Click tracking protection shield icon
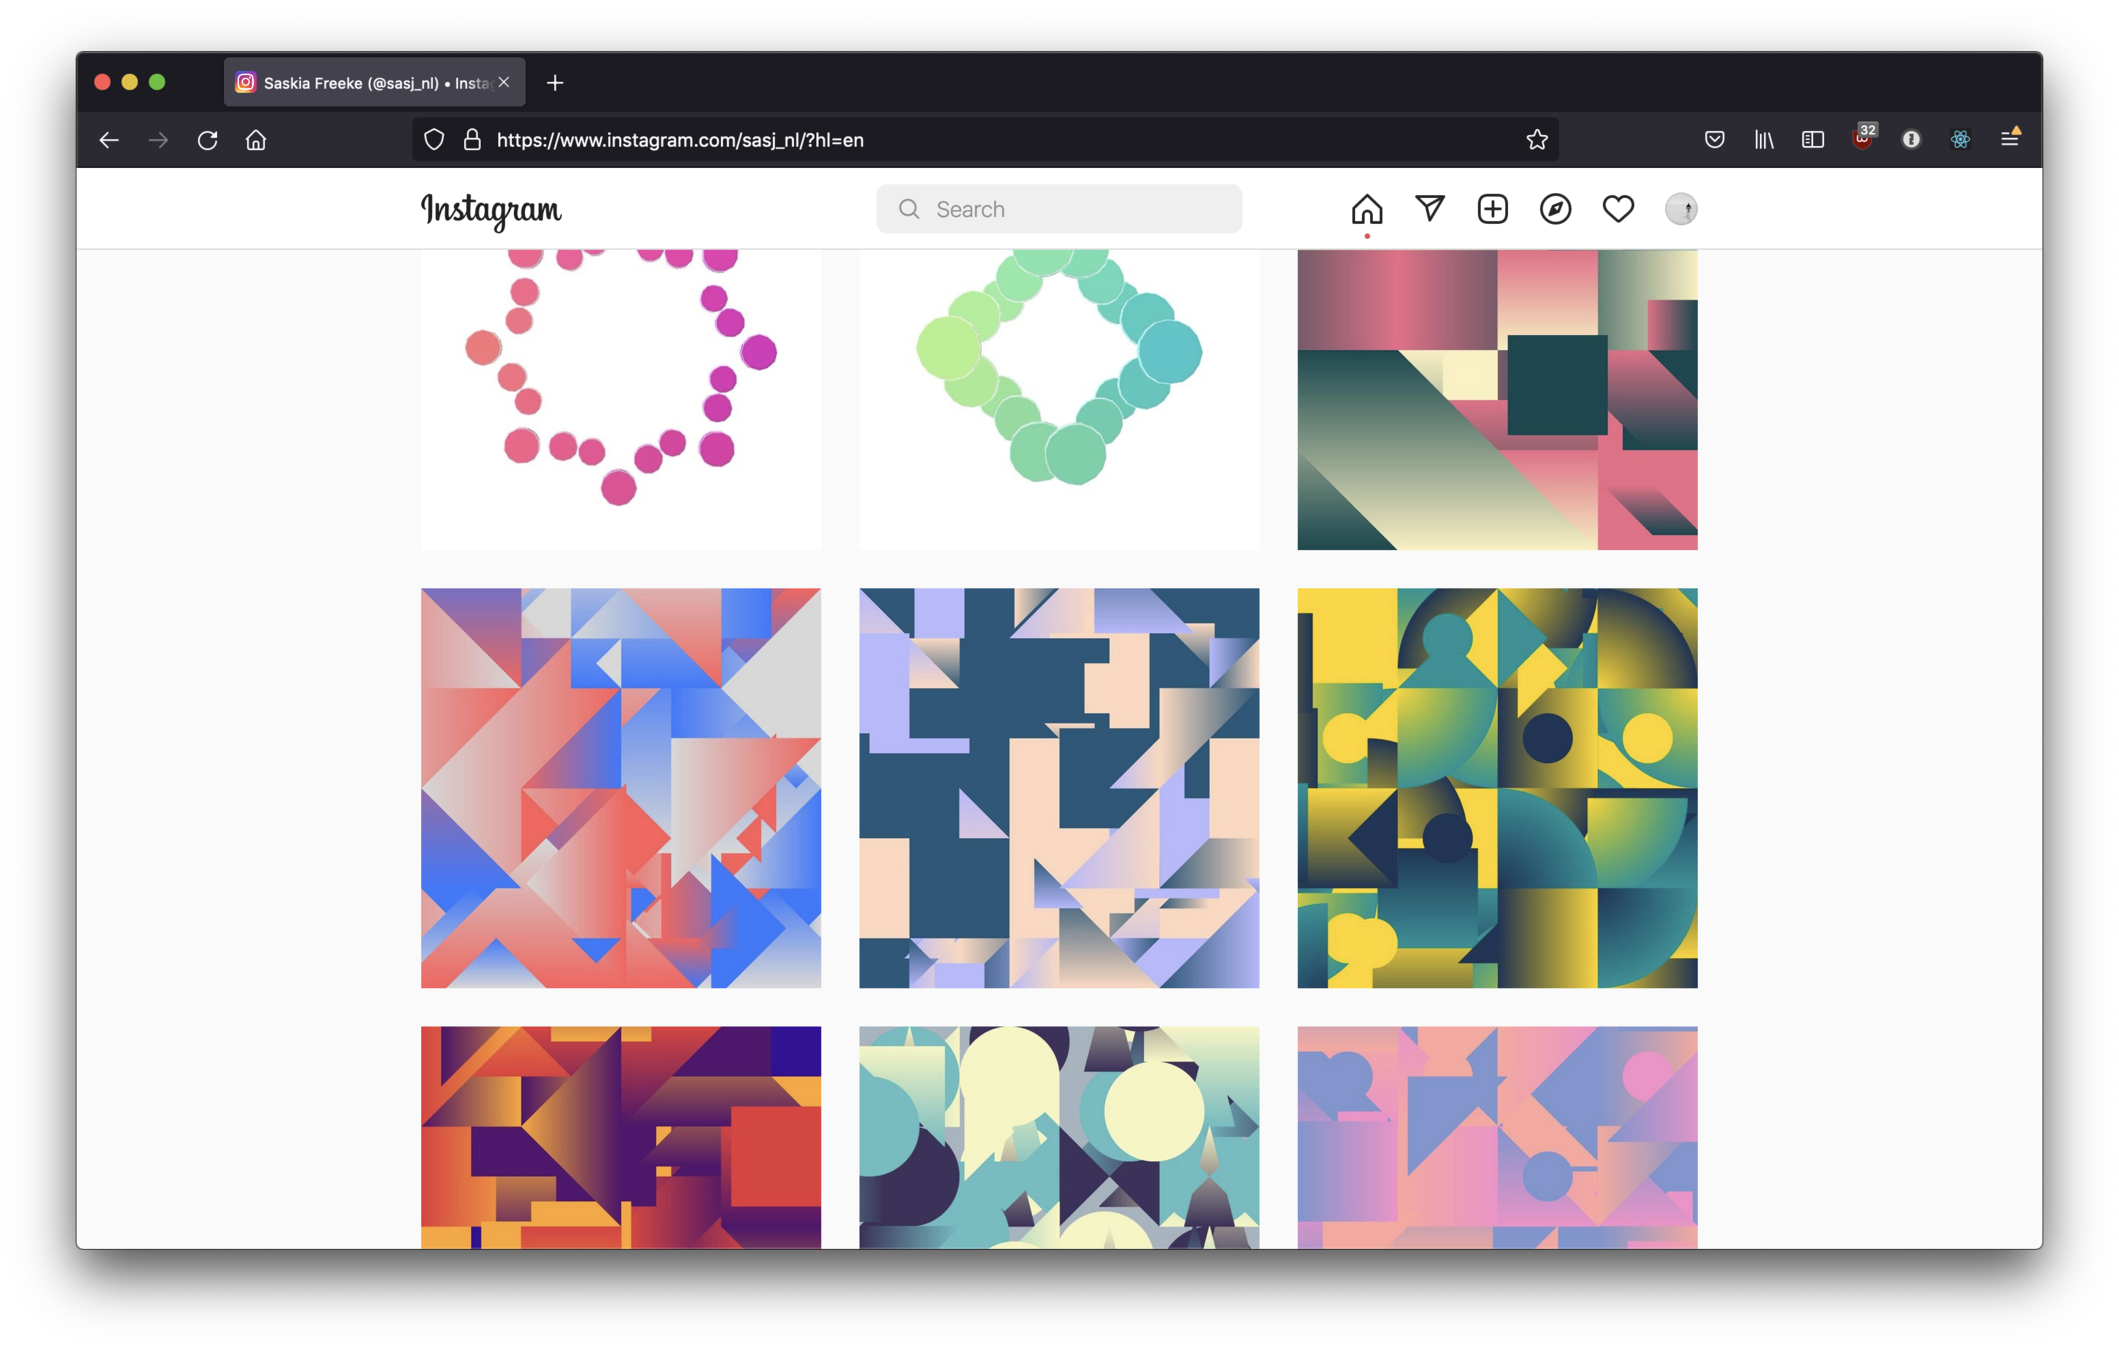This screenshot has width=2119, height=1350. point(434,140)
